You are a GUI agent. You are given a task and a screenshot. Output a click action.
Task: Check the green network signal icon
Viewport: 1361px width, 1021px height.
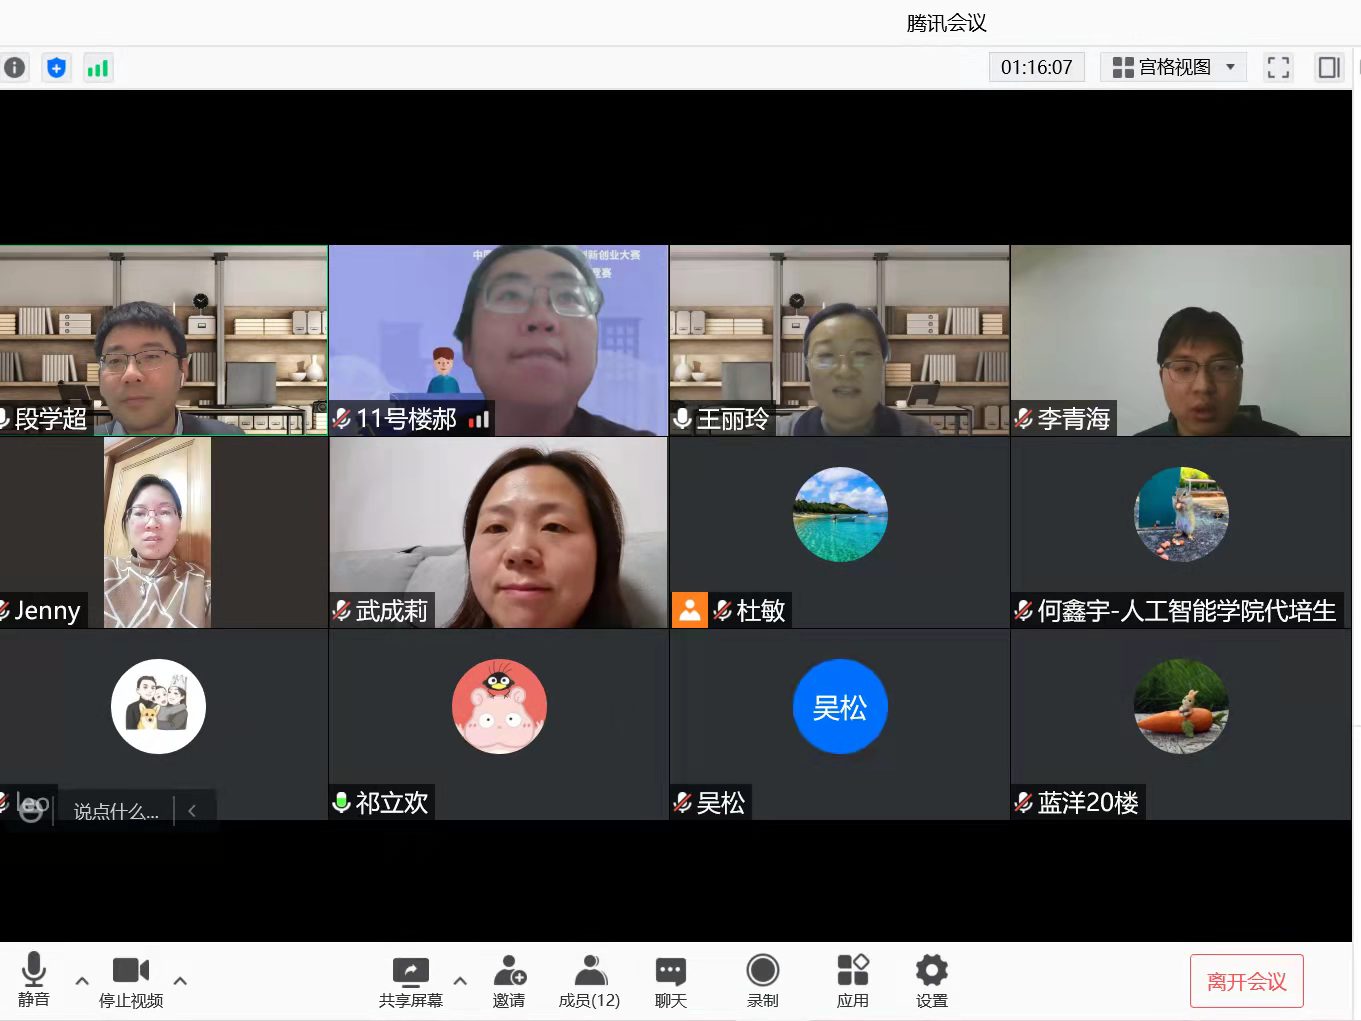(98, 68)
